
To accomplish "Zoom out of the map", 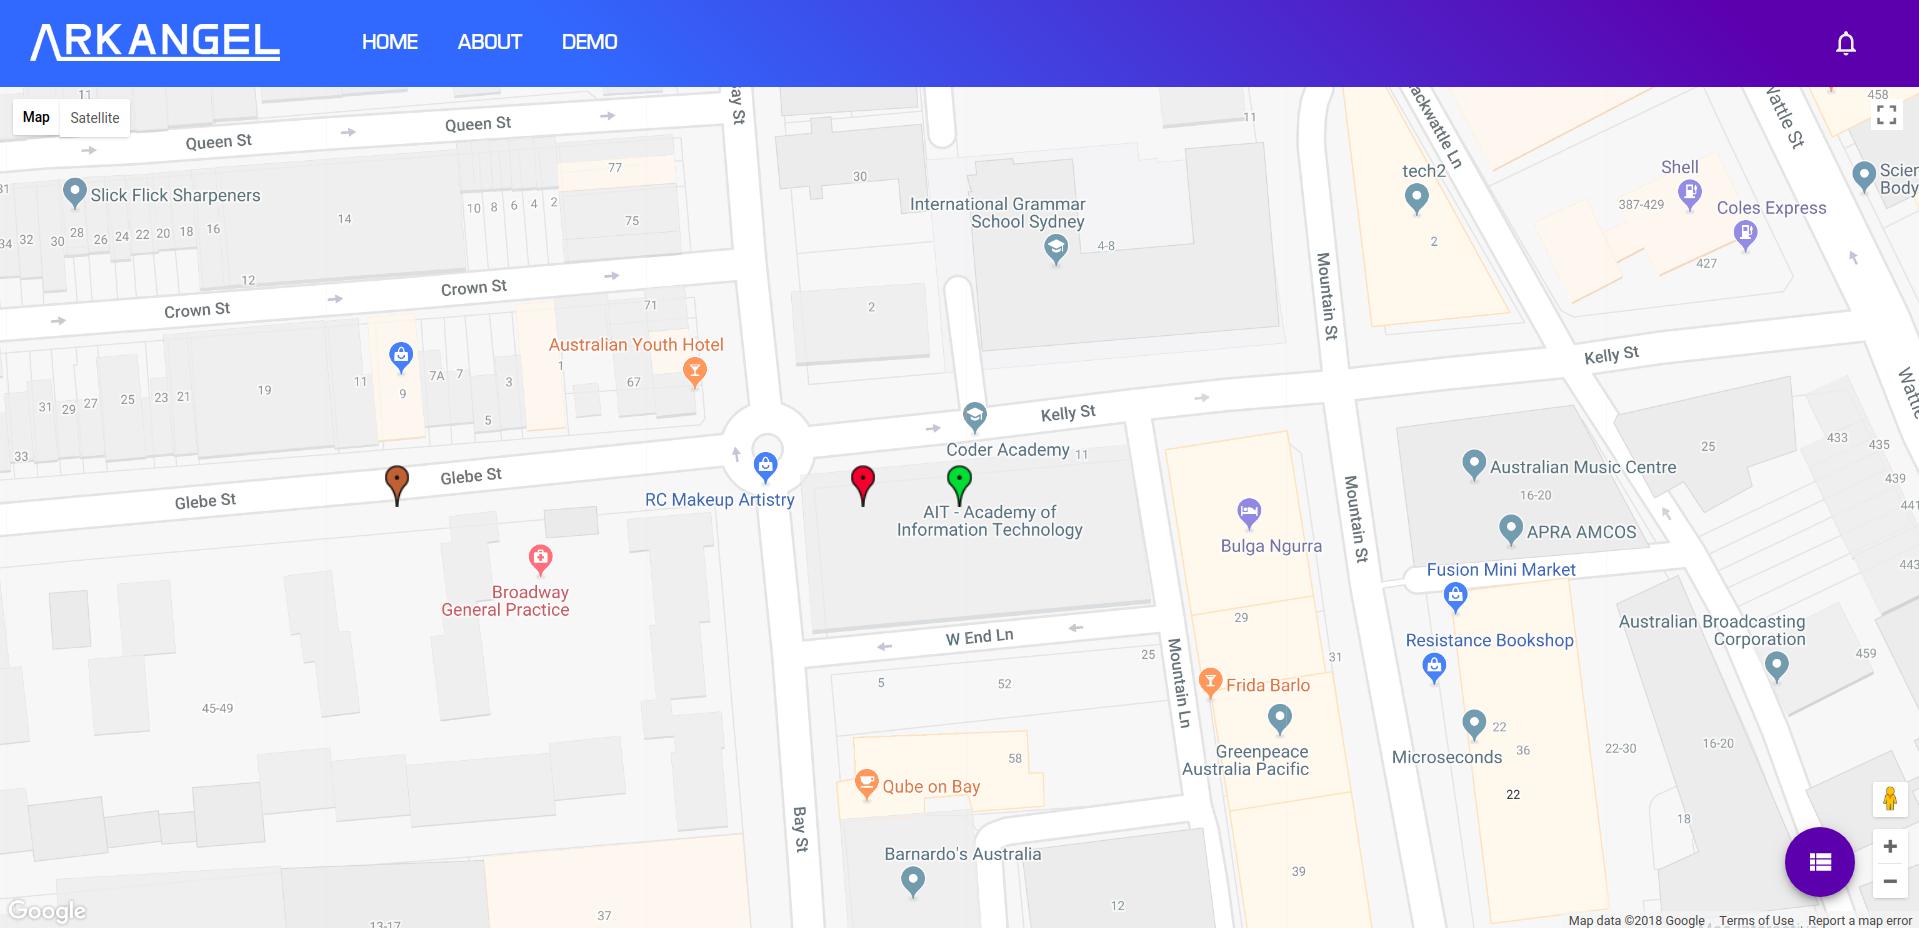I will click(x=1889, y=882).
